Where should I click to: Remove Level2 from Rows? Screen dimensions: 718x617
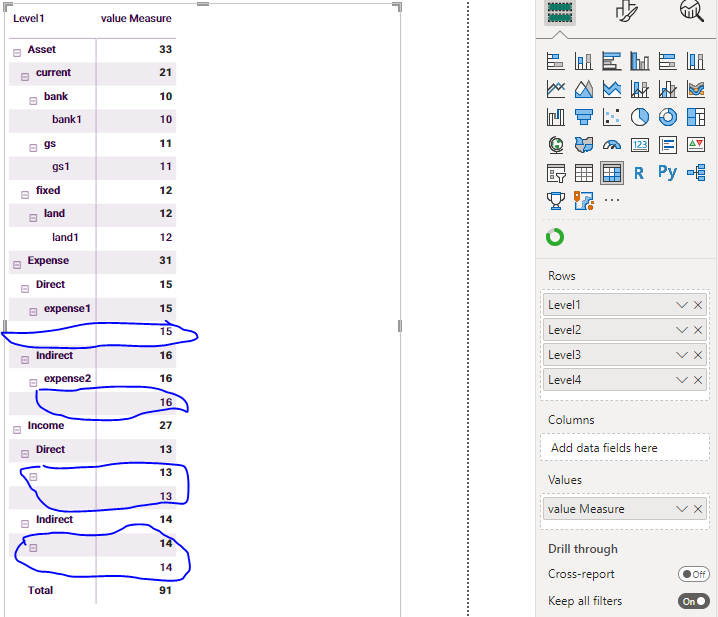pos(698,330)
